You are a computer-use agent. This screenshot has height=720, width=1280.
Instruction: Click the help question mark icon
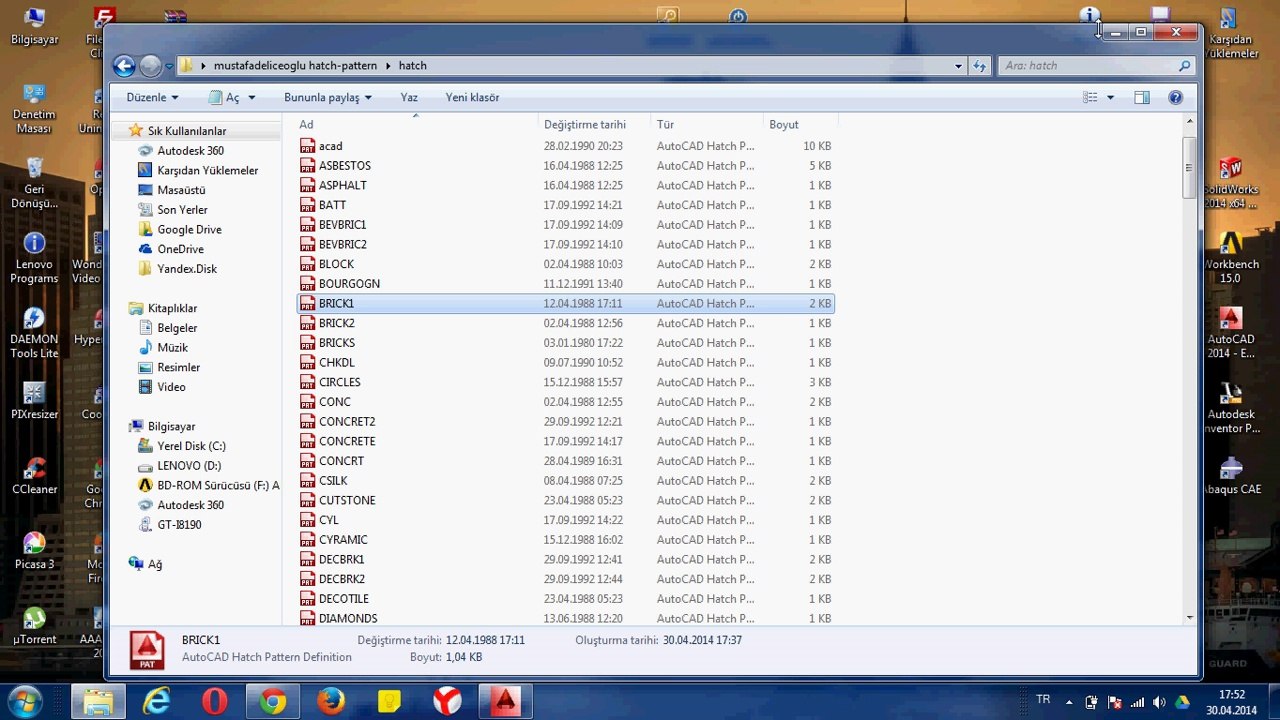pyautogui.click(x=1176, y=97)
